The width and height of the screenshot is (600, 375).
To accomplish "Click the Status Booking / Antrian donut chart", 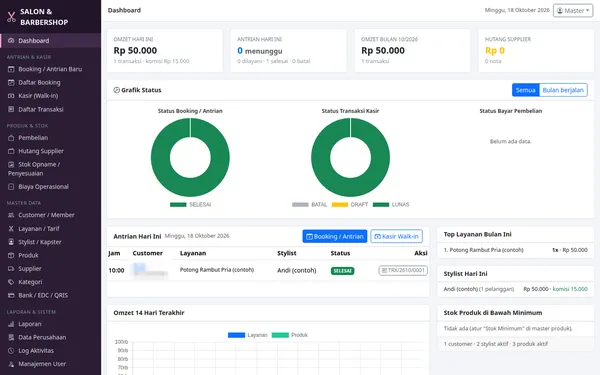I will 190,157.
